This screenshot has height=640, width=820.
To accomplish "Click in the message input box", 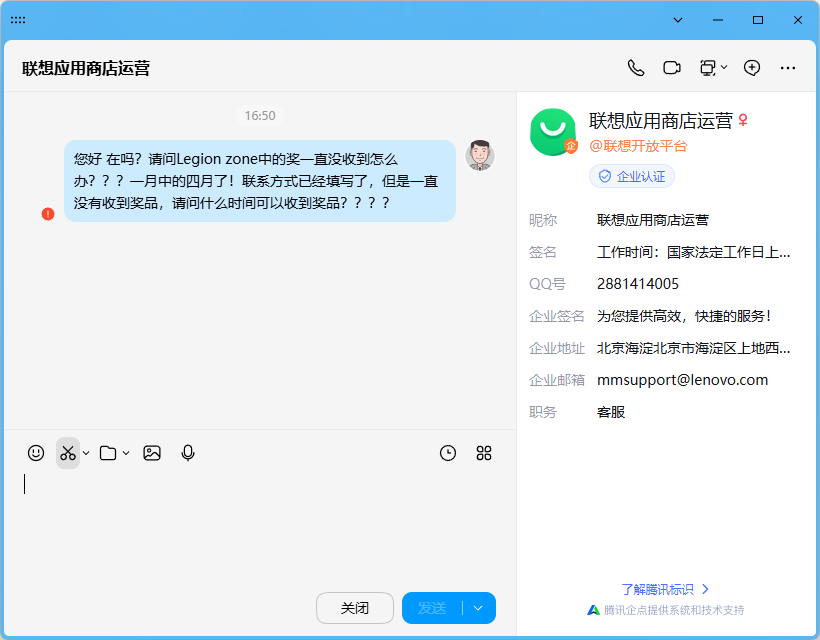I will (x=260, y=528).
